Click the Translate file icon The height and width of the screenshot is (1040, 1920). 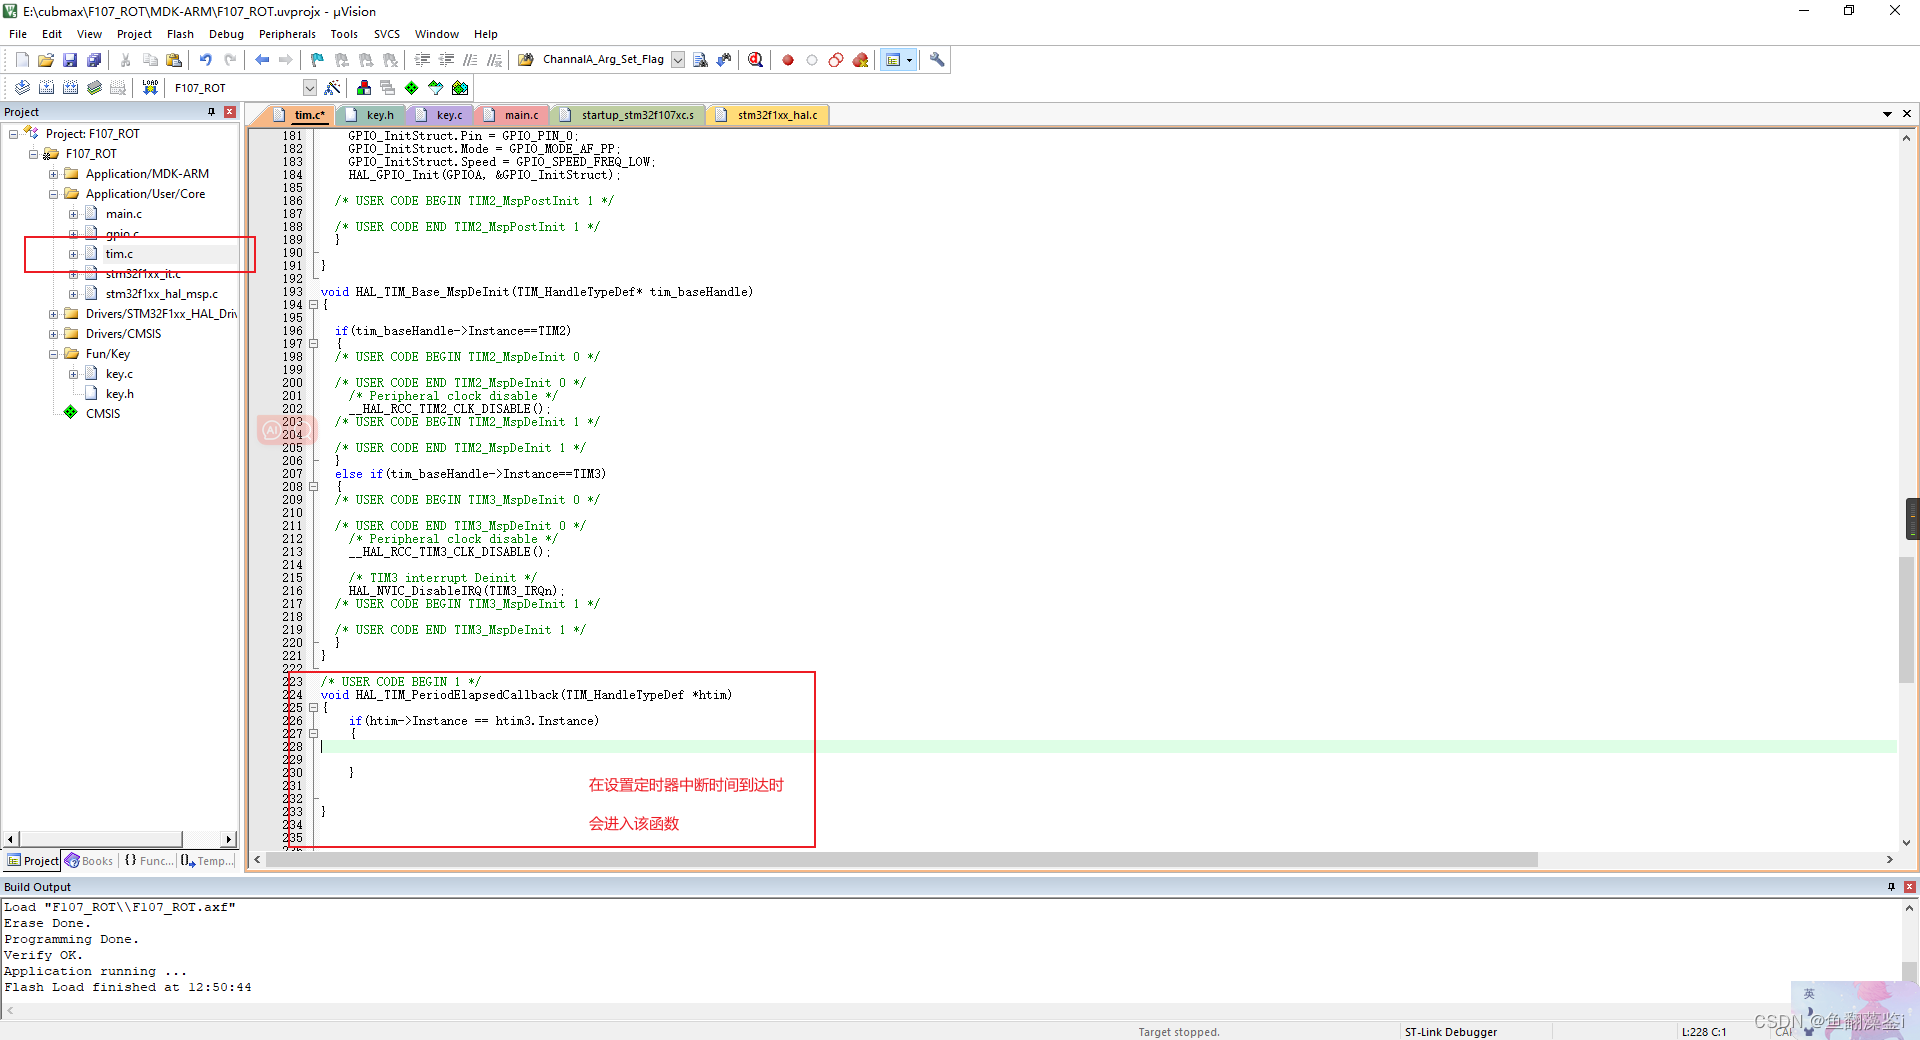tap(22, 88)
